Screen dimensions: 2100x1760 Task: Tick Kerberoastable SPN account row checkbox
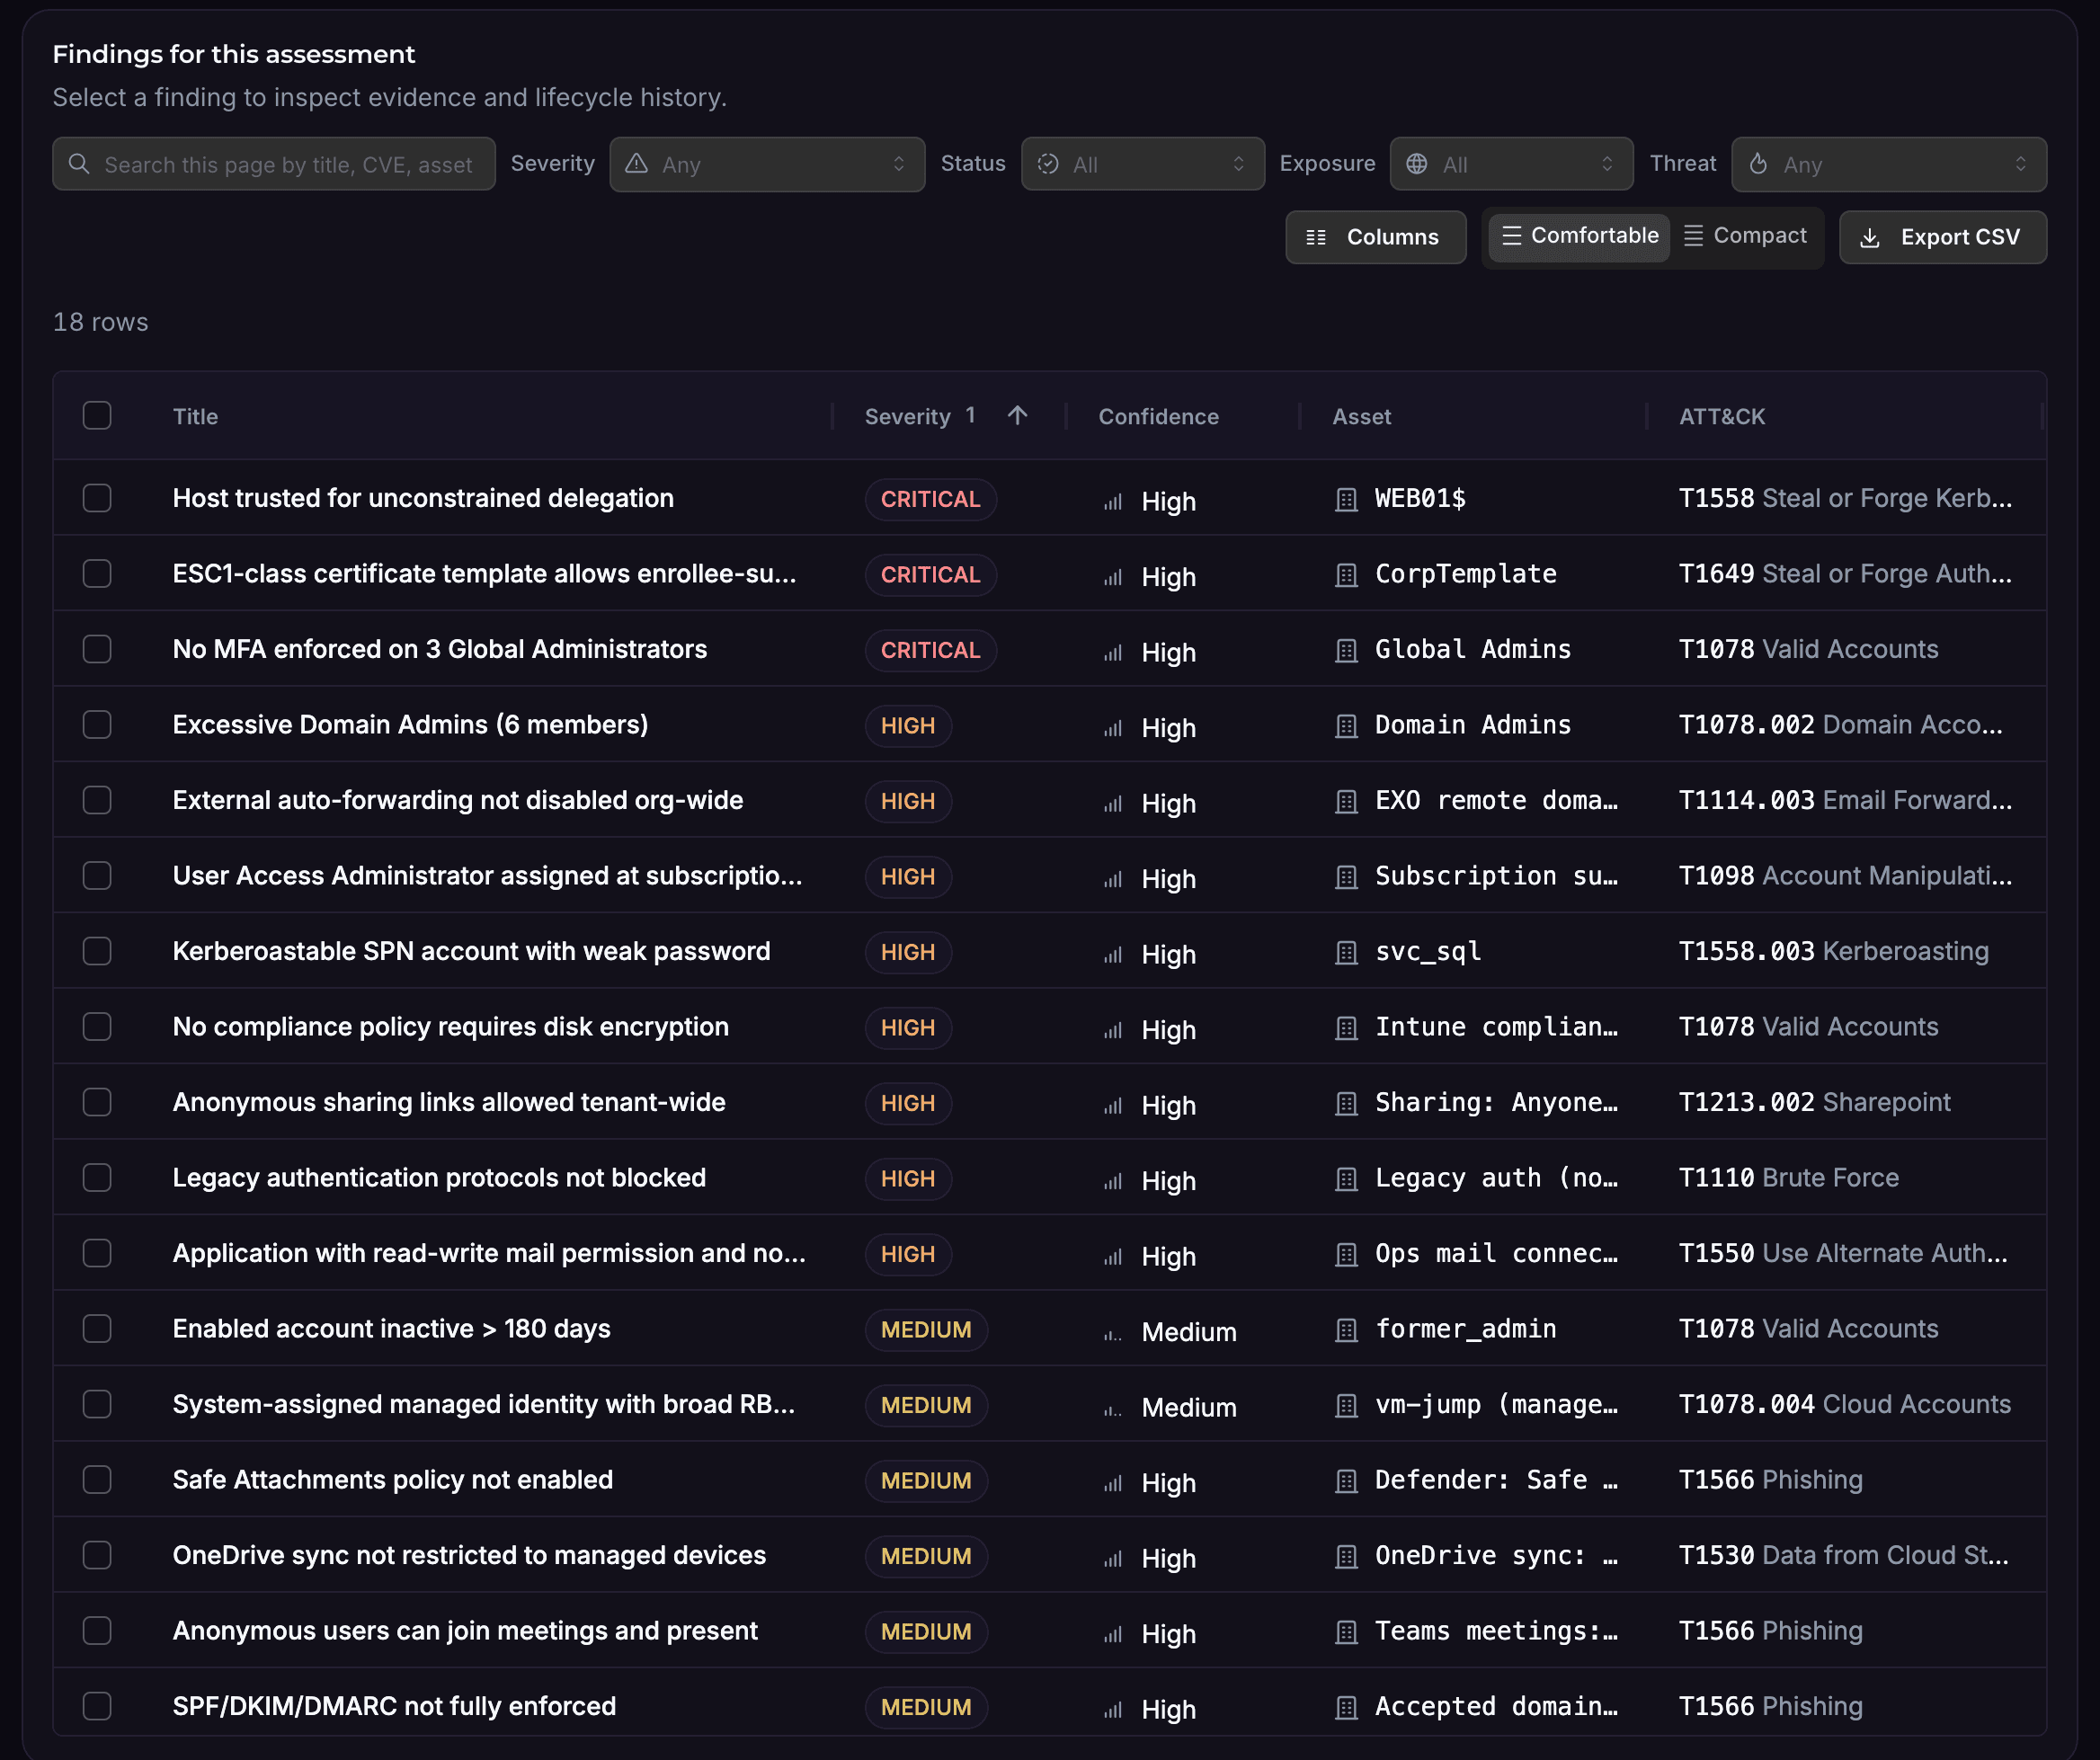point(97,951)
